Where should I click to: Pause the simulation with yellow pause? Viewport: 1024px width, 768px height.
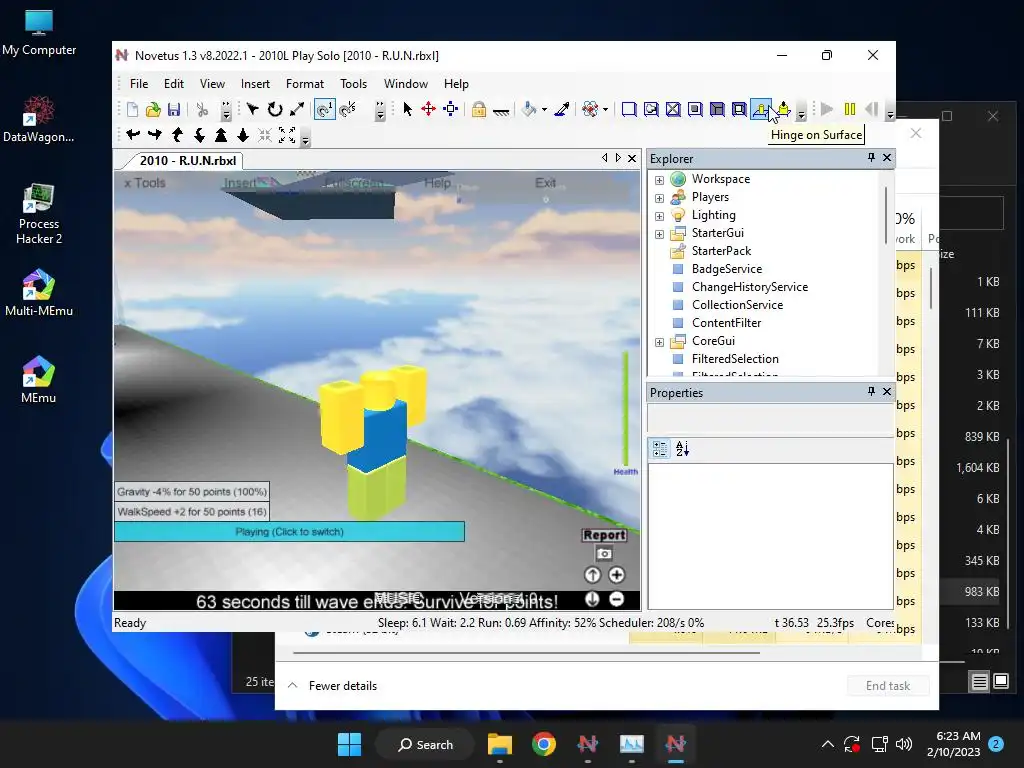click(850, 109)
